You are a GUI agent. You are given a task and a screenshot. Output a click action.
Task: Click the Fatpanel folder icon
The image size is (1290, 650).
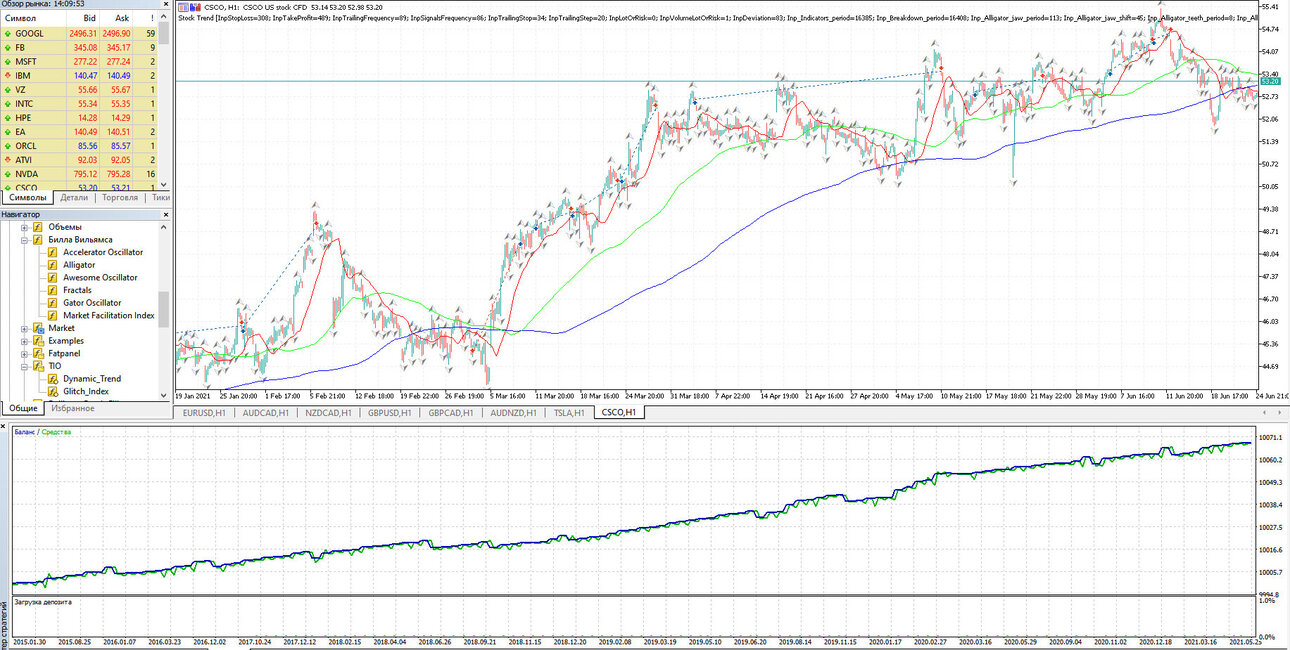pos(38,353)
